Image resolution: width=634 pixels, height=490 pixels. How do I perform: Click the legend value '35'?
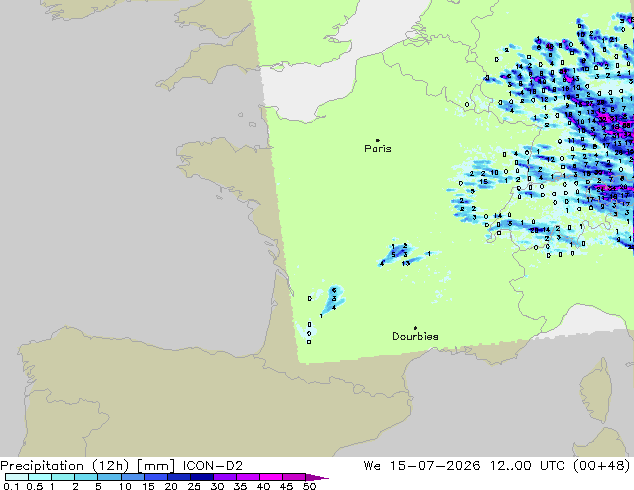240,486
